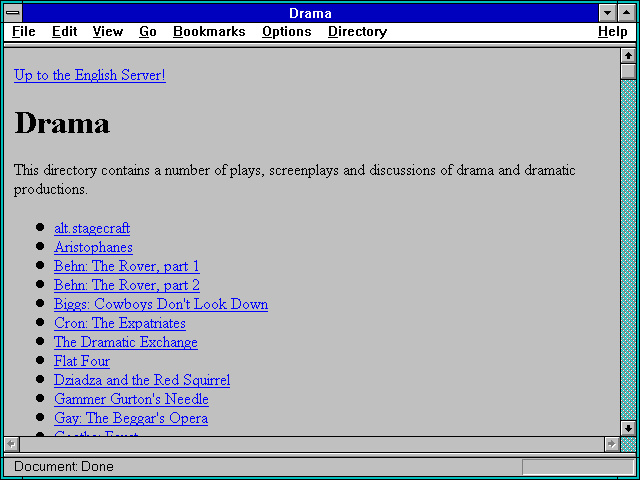
Task: Follow the Up to the English Server link
Action: 90,76
